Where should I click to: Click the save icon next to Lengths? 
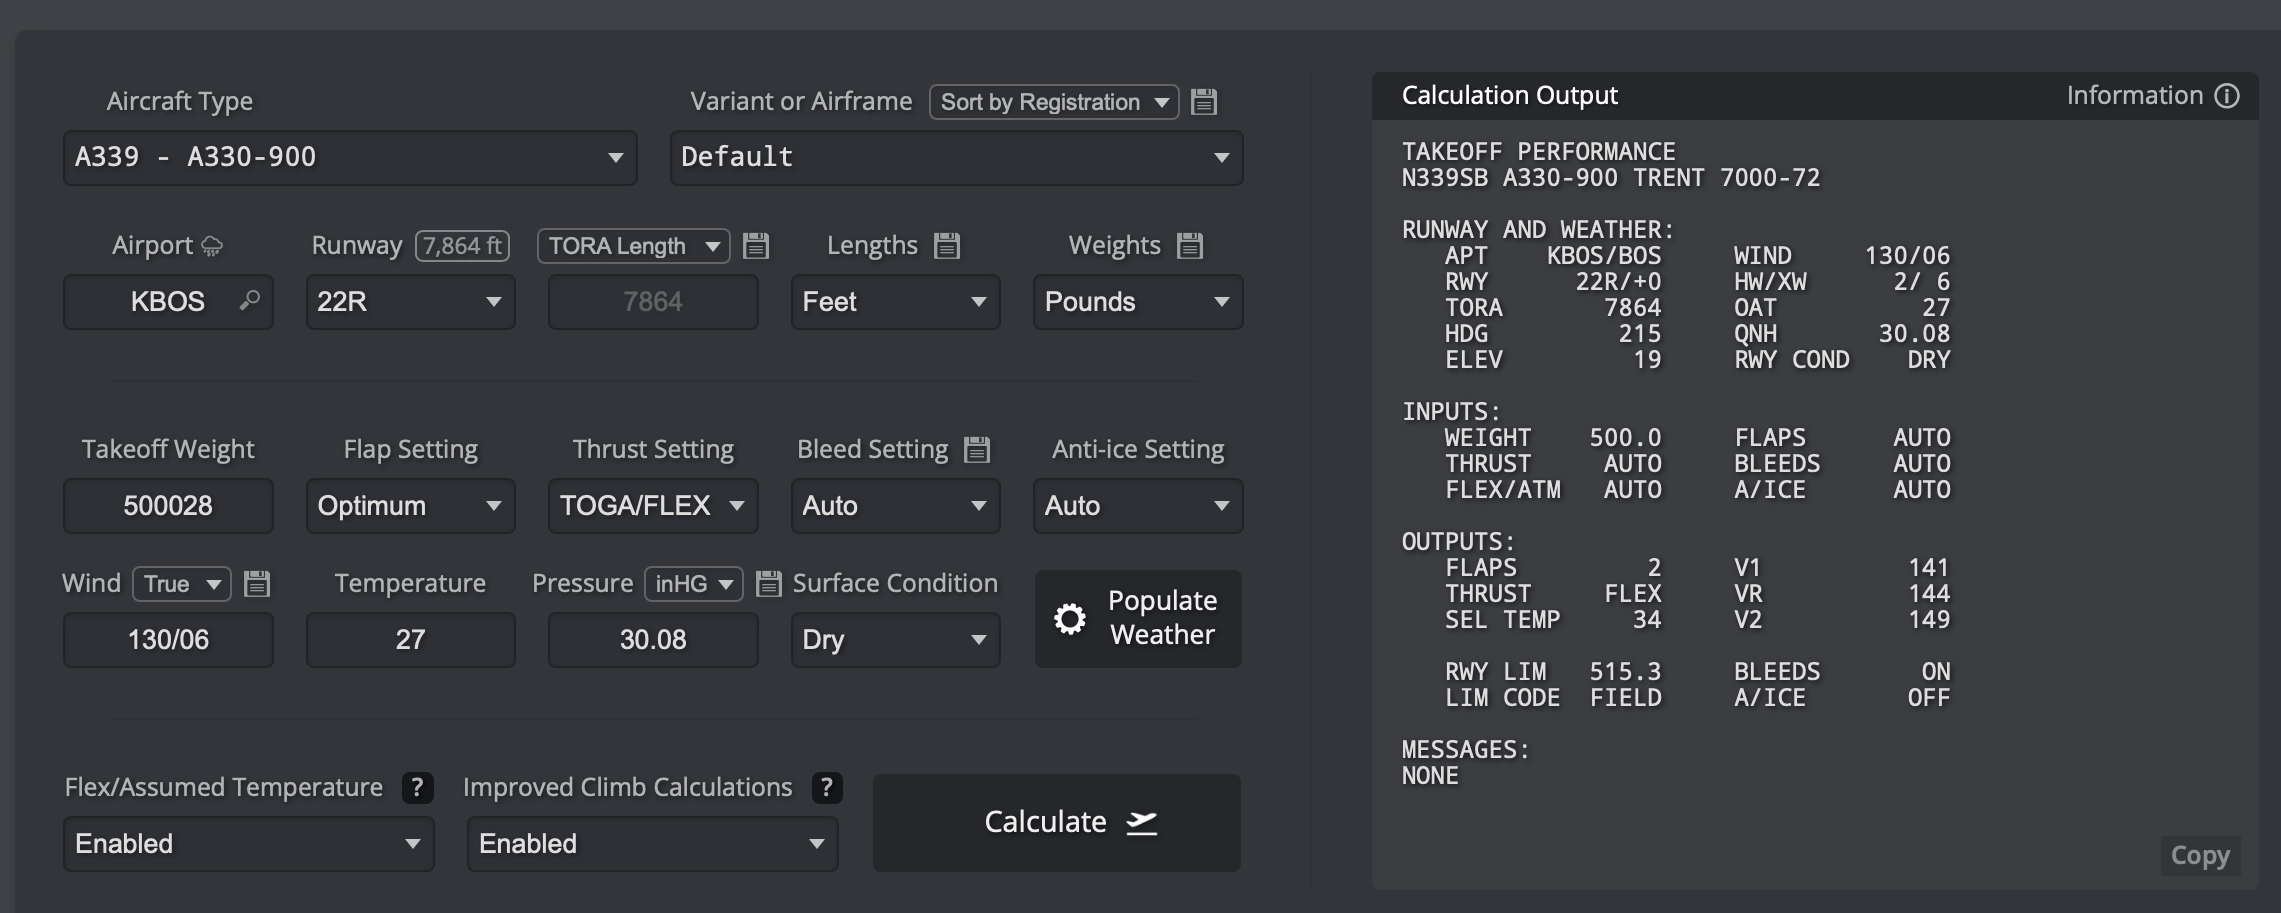coord(946,246)
